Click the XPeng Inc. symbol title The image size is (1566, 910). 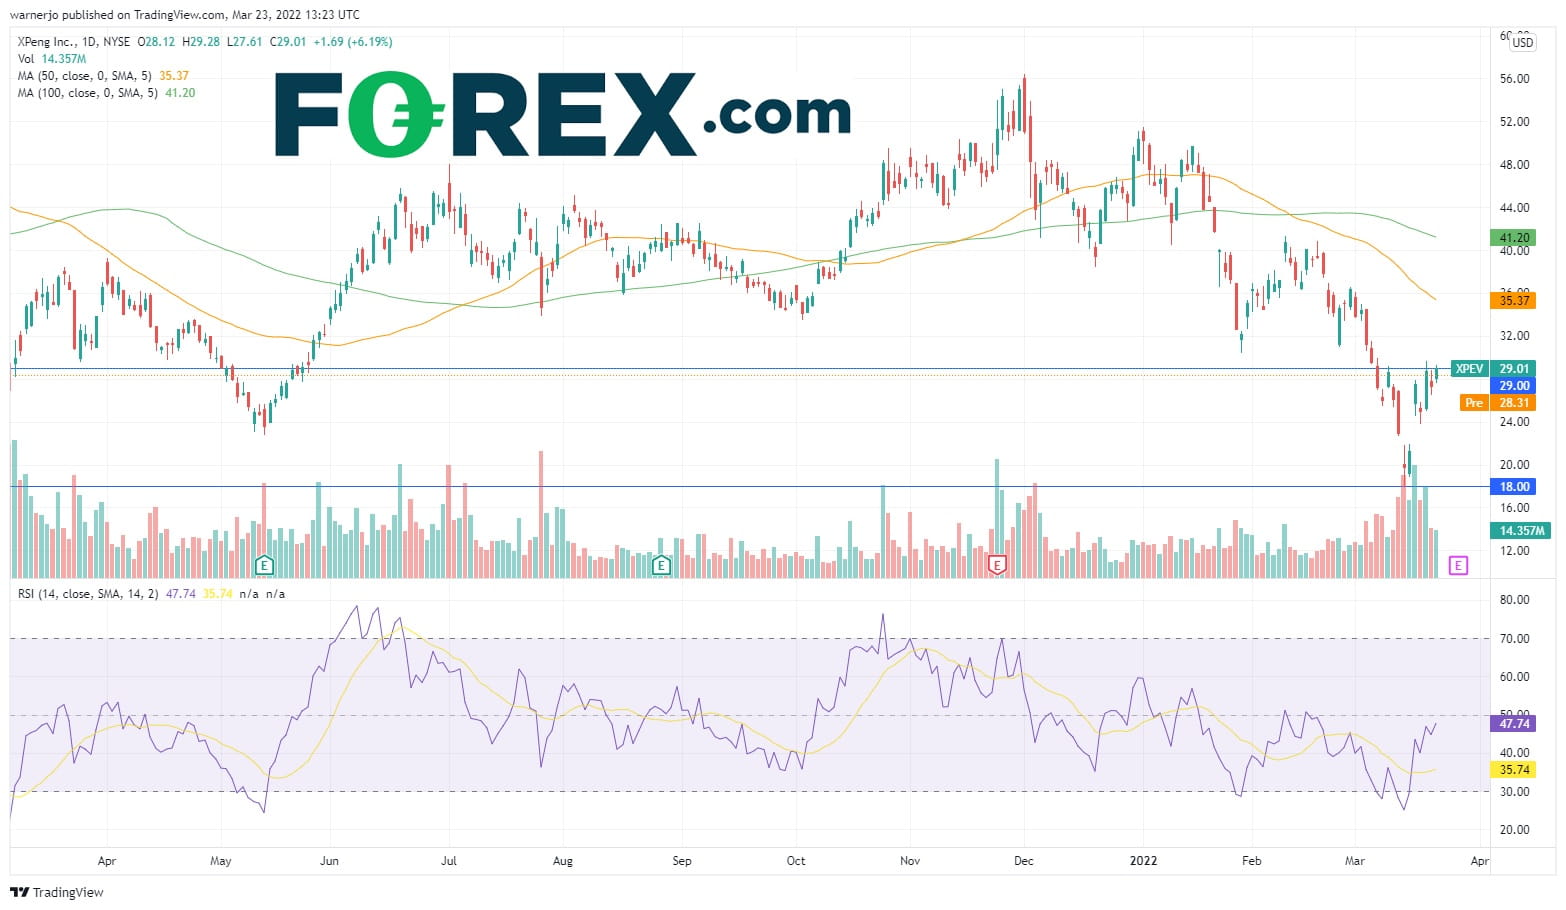[x=48, y=42]
